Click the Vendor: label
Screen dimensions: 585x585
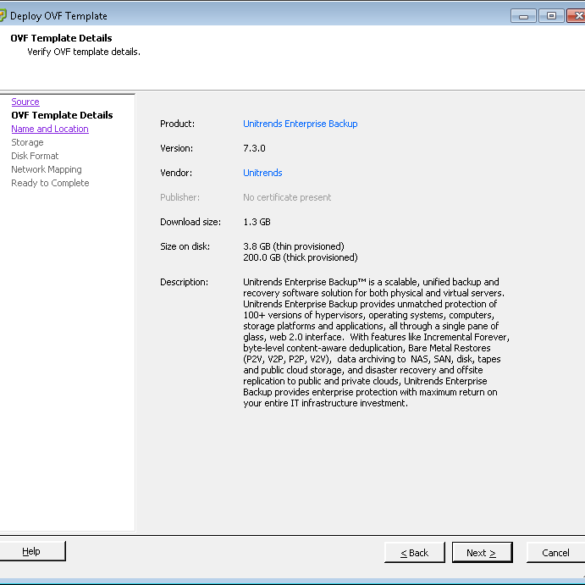pyautogui.click(x=176, y=173)
